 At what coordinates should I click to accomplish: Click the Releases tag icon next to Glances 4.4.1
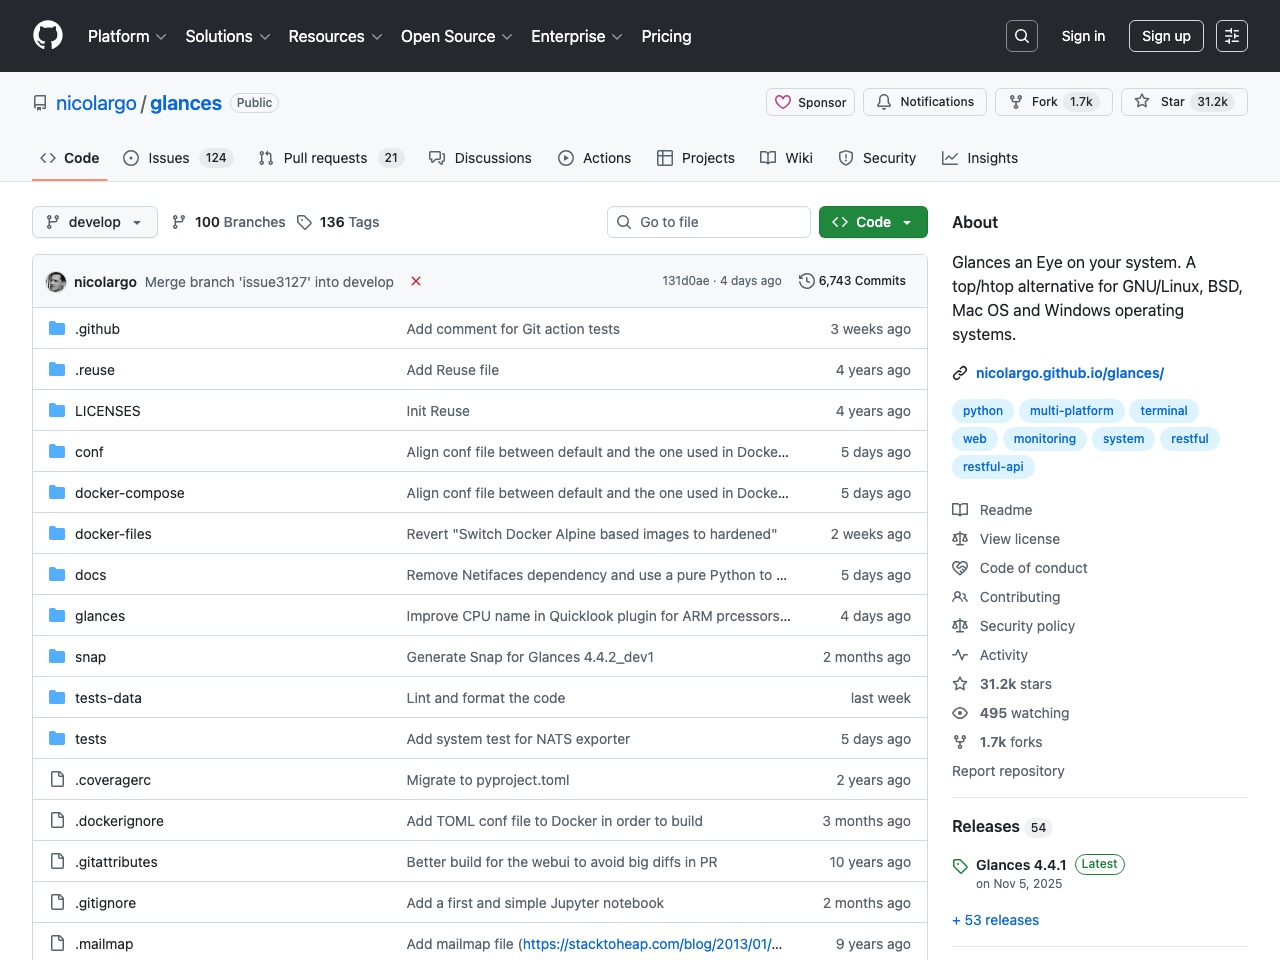960,864
